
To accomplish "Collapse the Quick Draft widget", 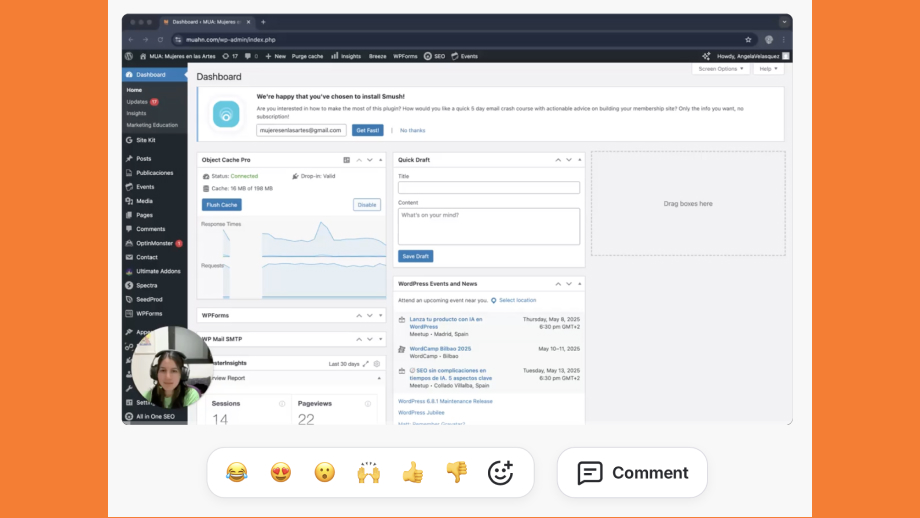I will tap(580, 160).
